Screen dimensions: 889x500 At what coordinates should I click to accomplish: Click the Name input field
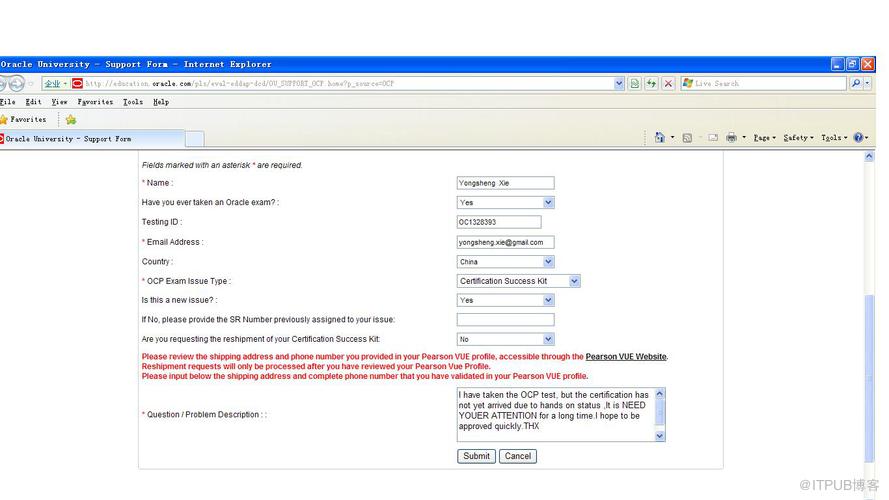(x=505, y=183)
